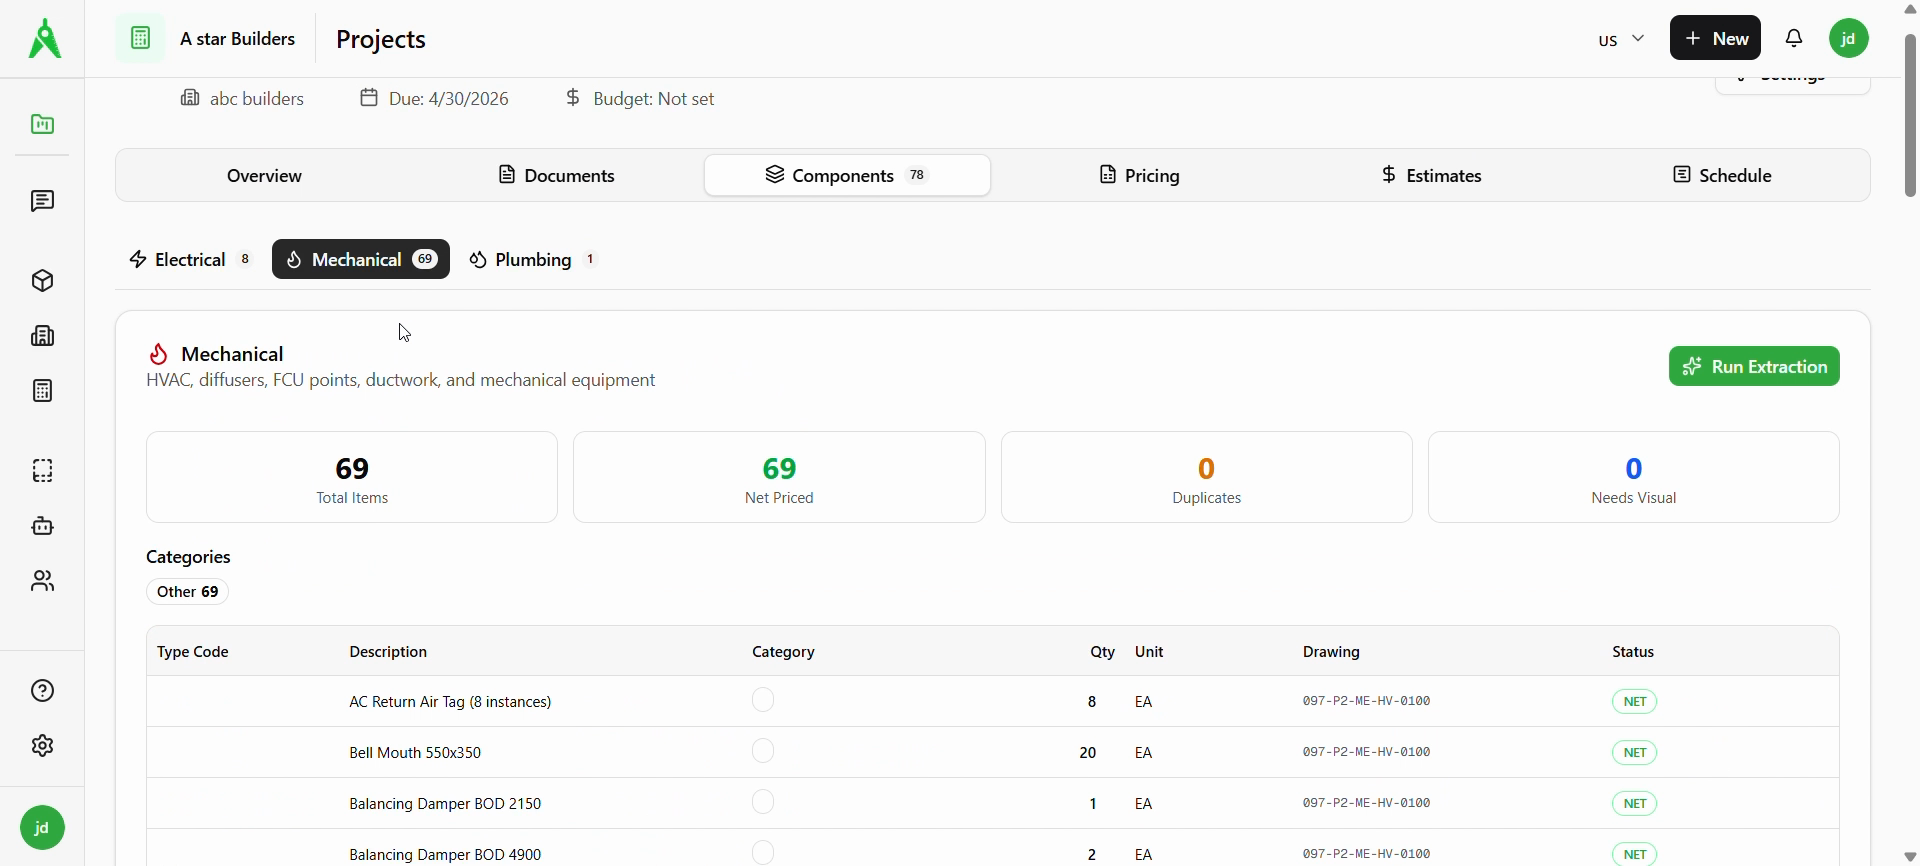Click the New button
This screenshot has width=1920, height=866.
[1715, 38]
